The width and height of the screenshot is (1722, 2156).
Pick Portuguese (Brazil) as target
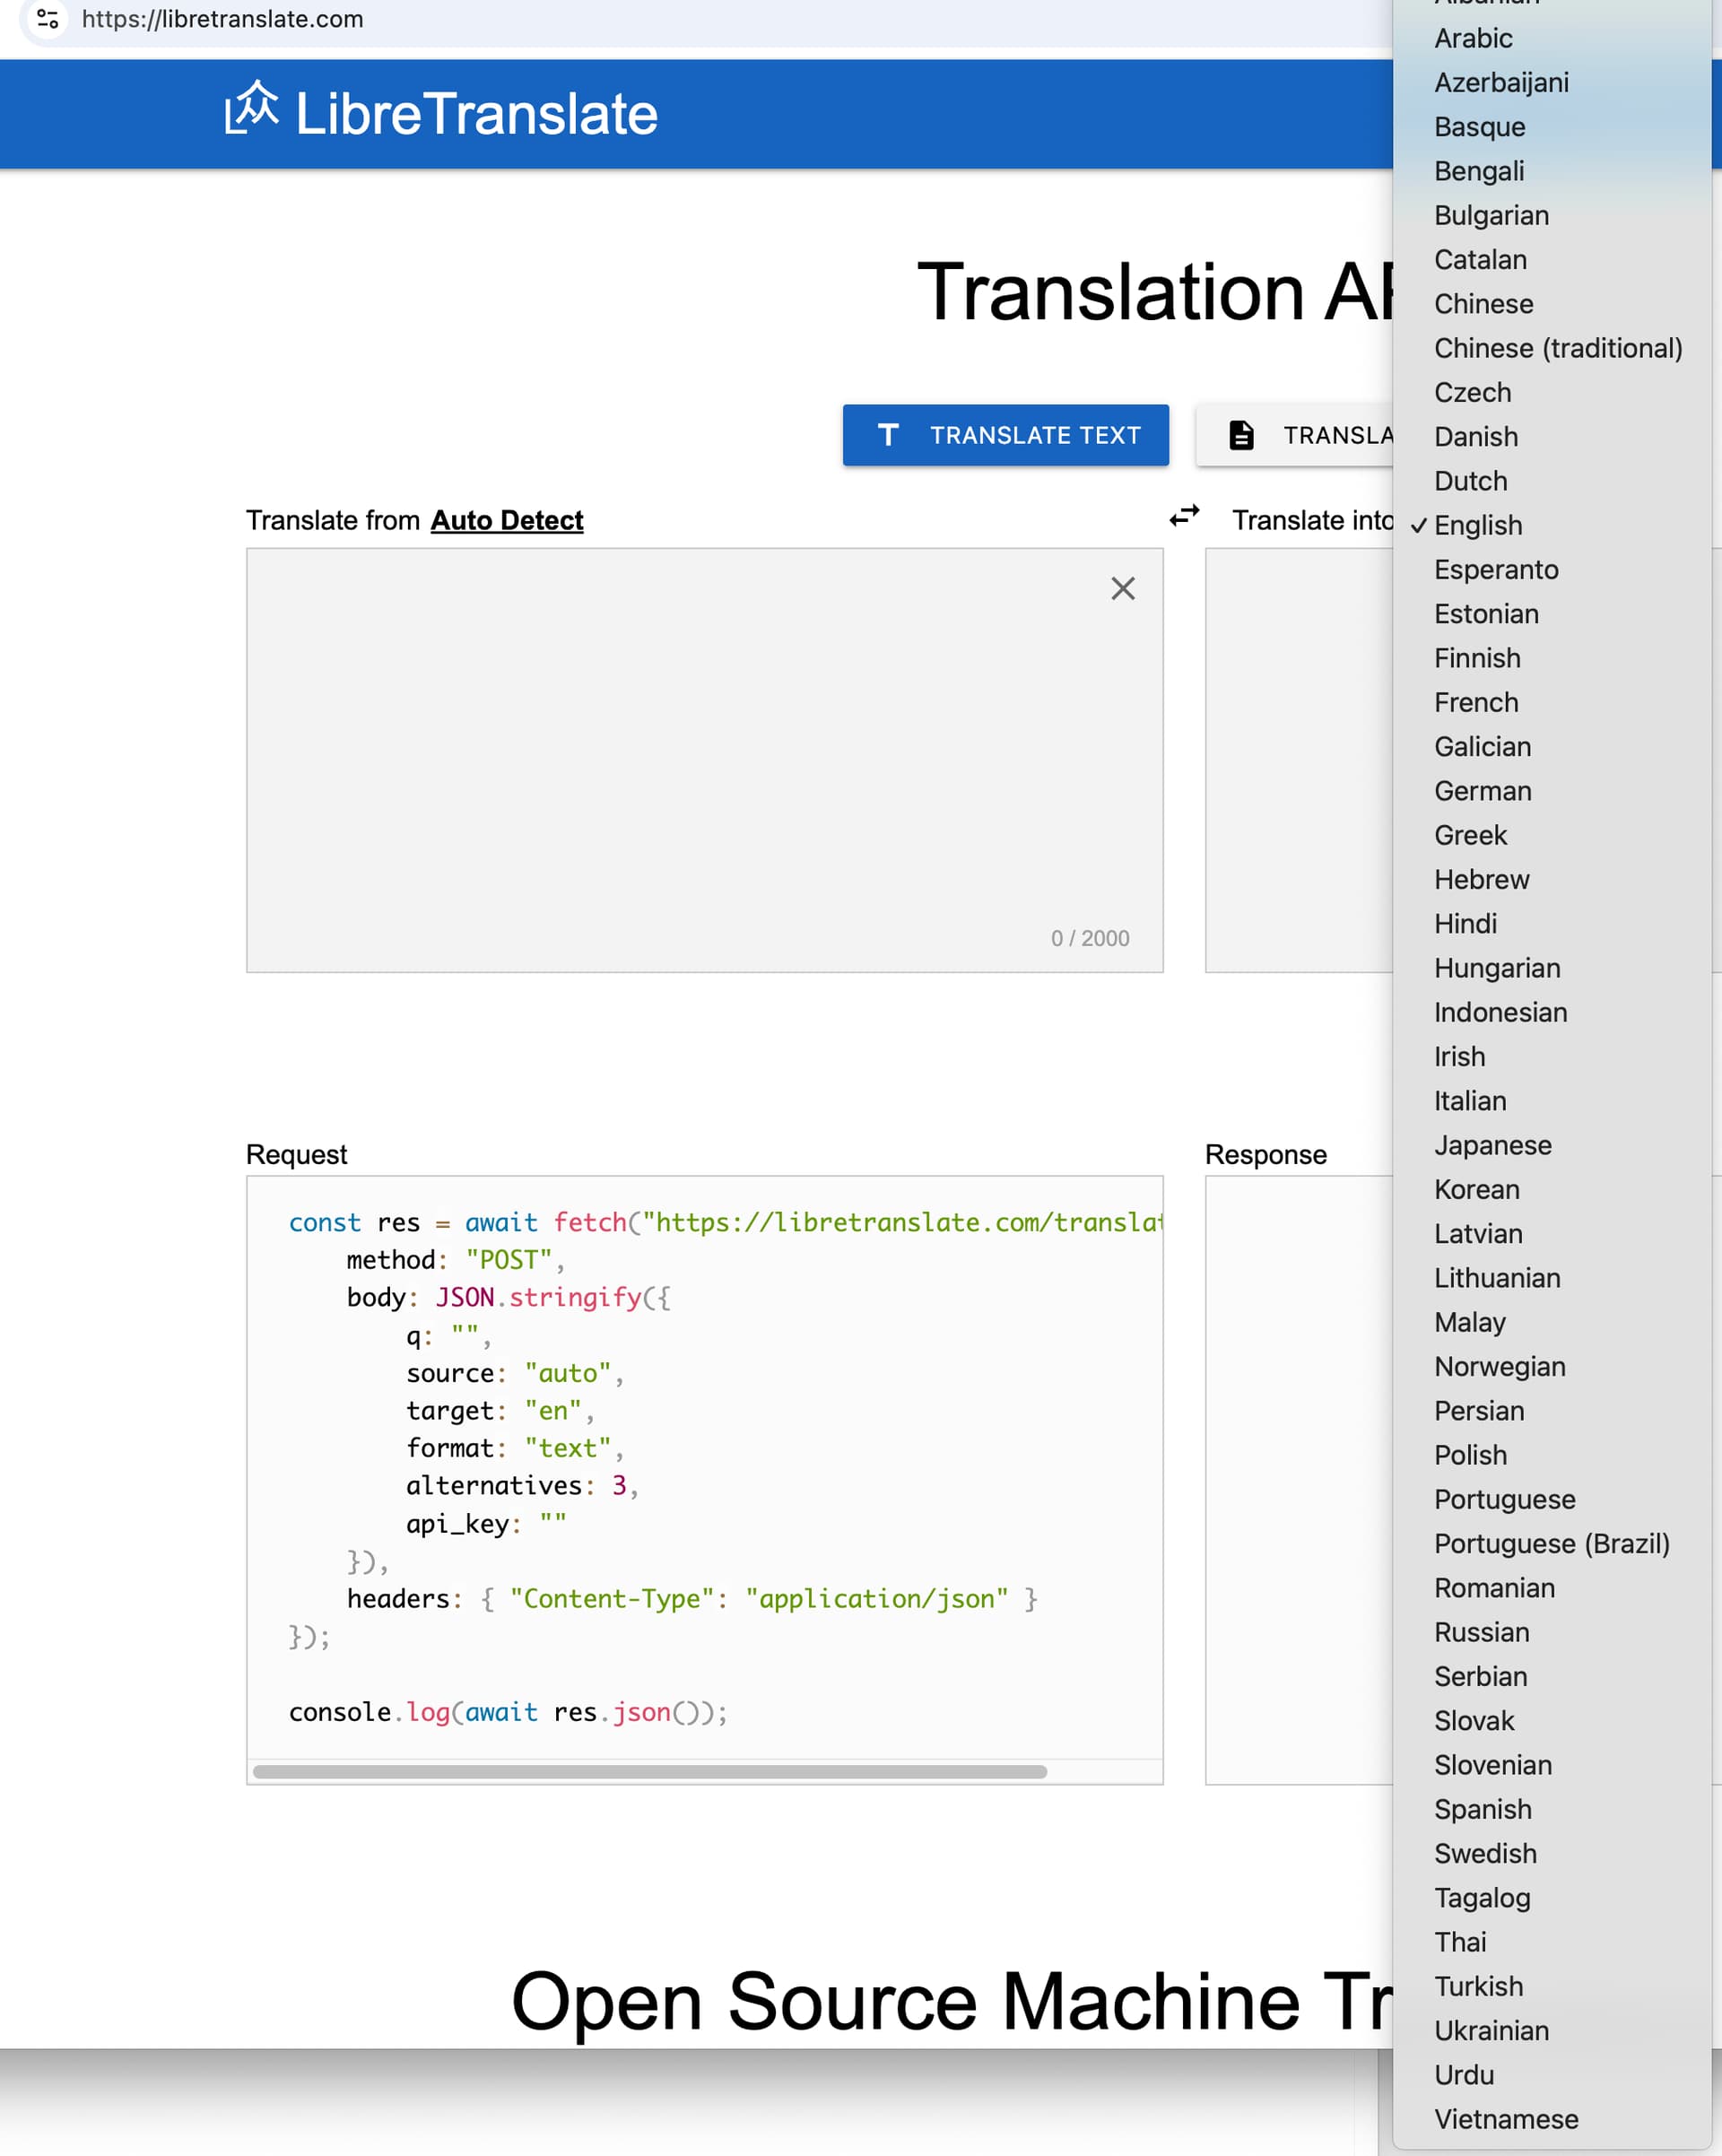point(1552,1543)
